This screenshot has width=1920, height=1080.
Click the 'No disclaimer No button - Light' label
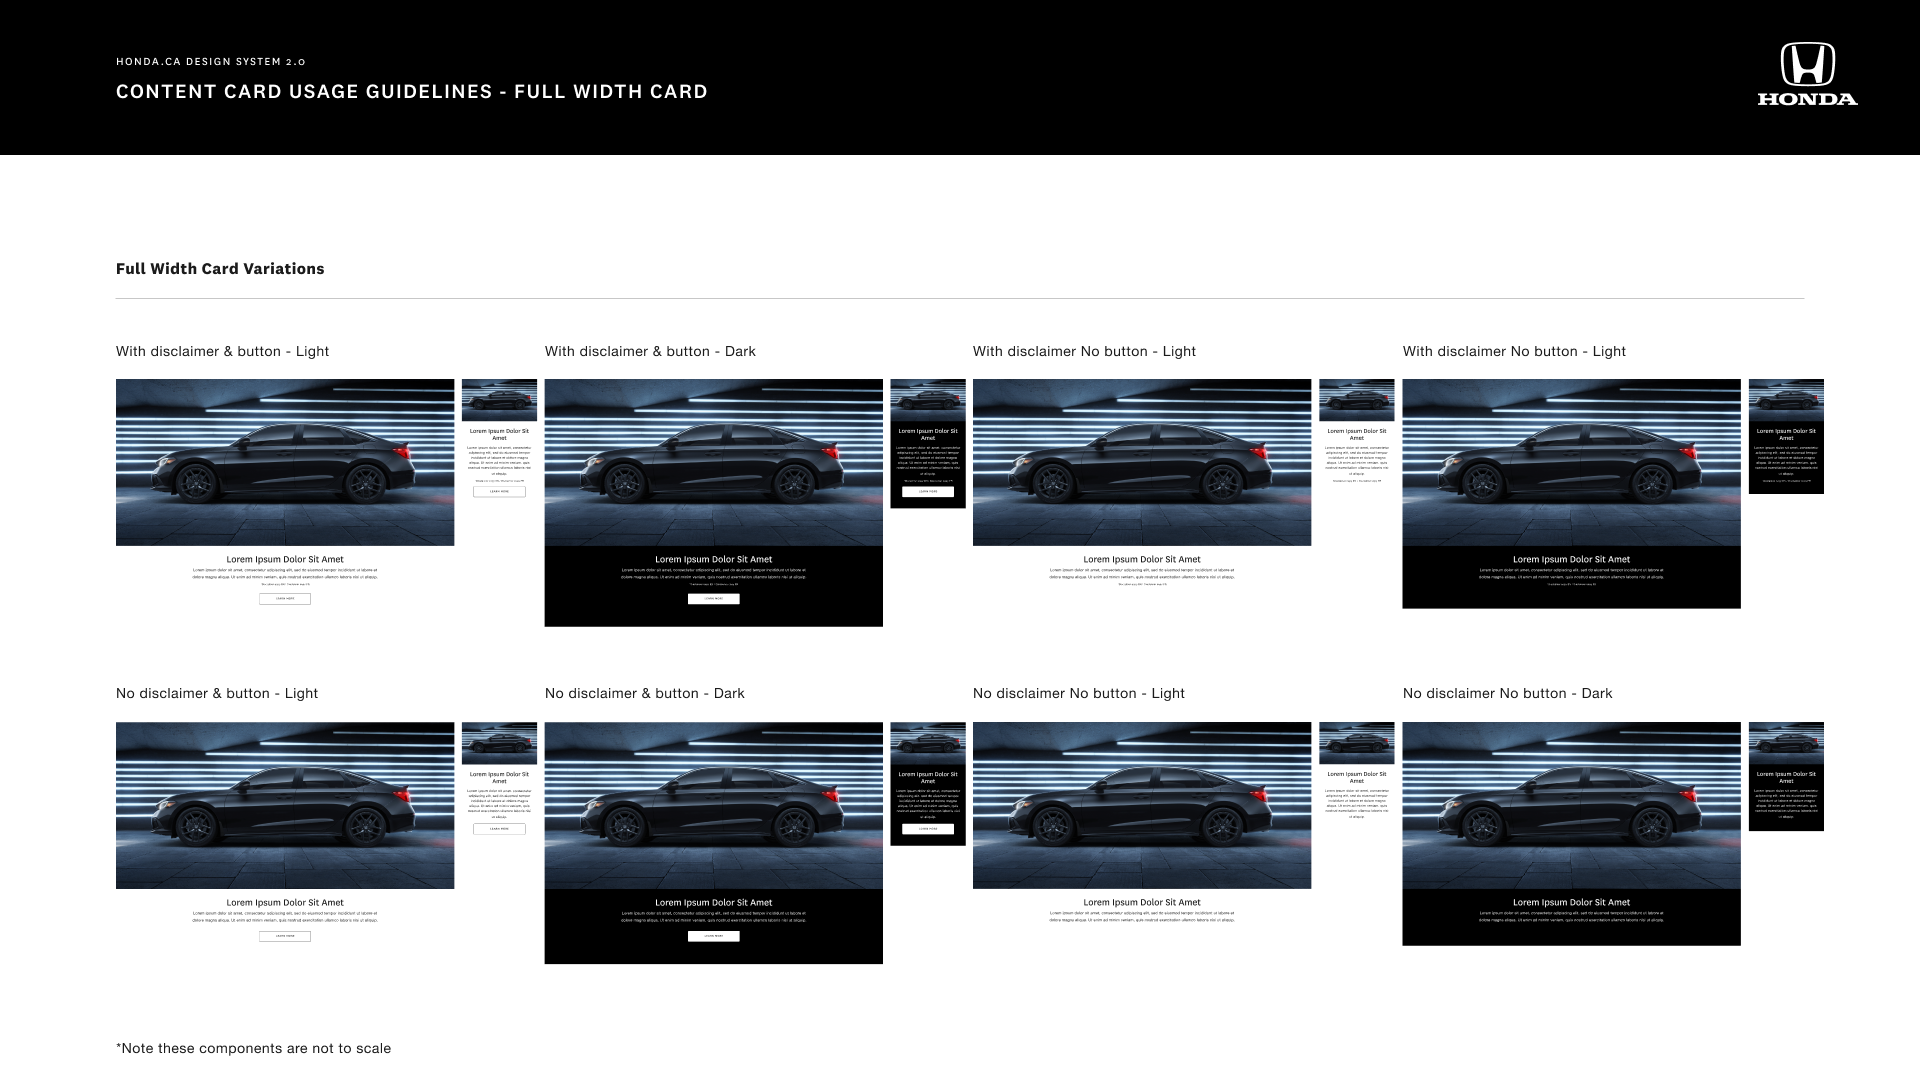(x=1079, y=693)
